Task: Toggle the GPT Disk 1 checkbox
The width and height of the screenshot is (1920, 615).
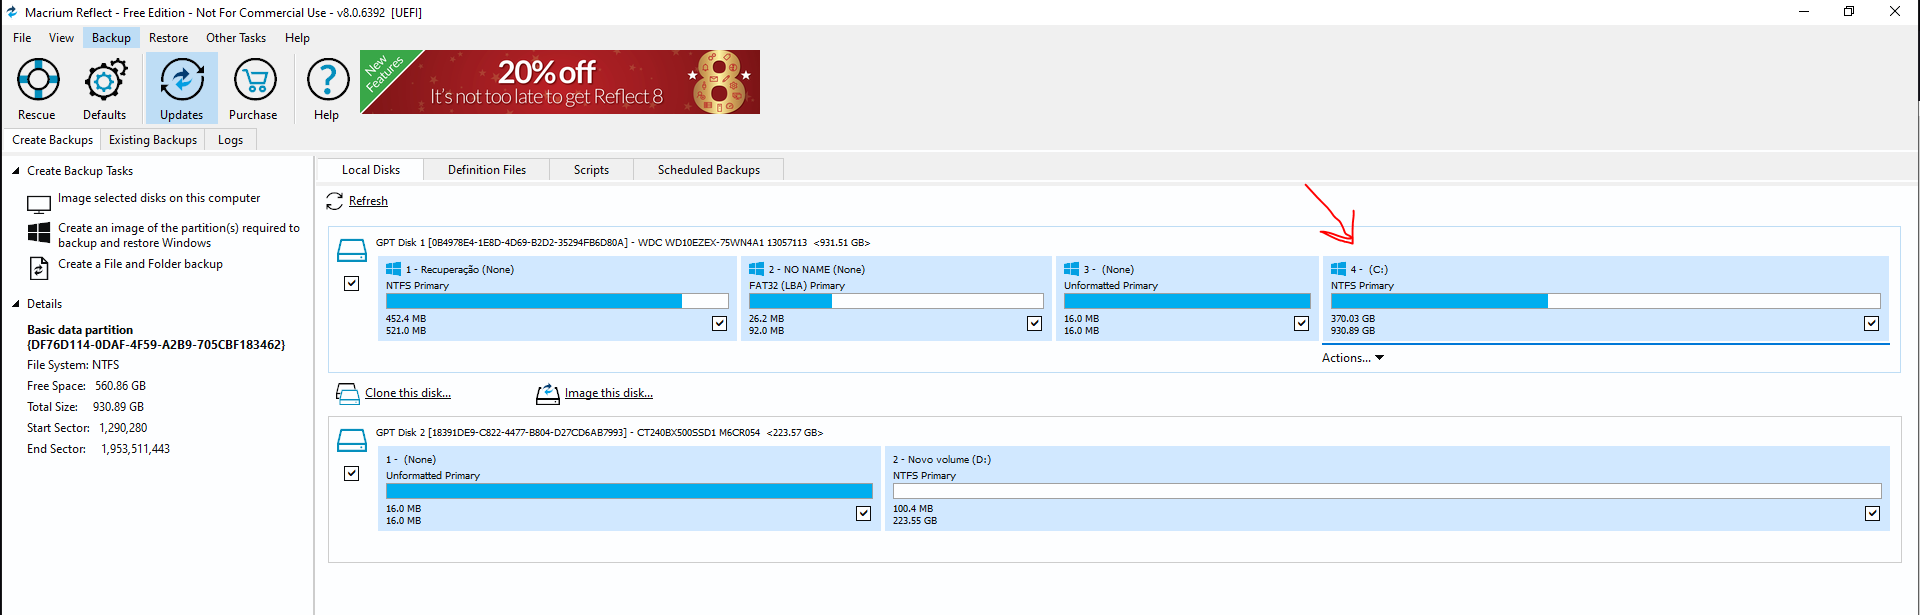Action: [352, 284]
